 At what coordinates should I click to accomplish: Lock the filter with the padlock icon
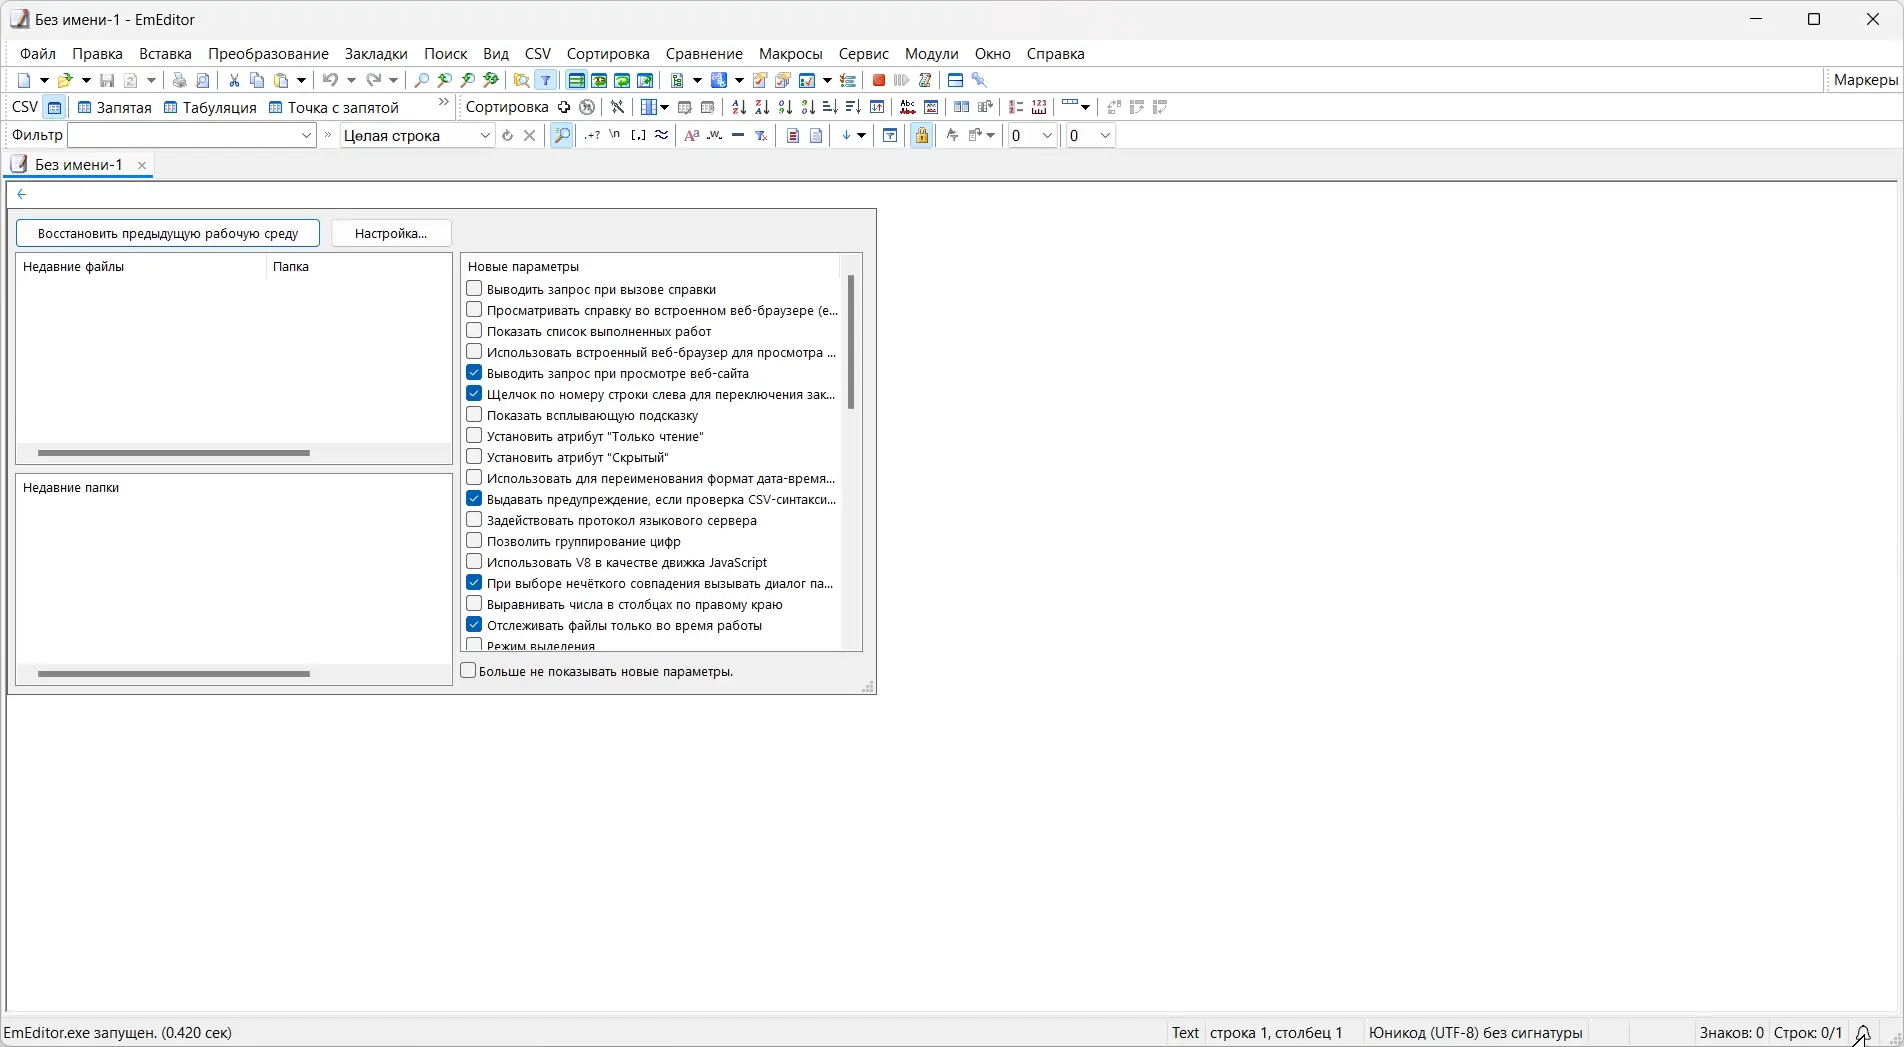[921, 136]
